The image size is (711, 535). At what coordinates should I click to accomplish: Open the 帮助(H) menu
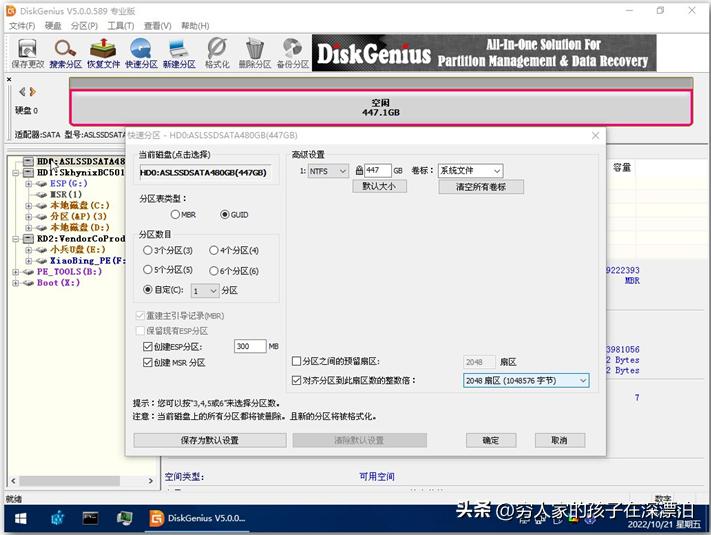[195, 26]
